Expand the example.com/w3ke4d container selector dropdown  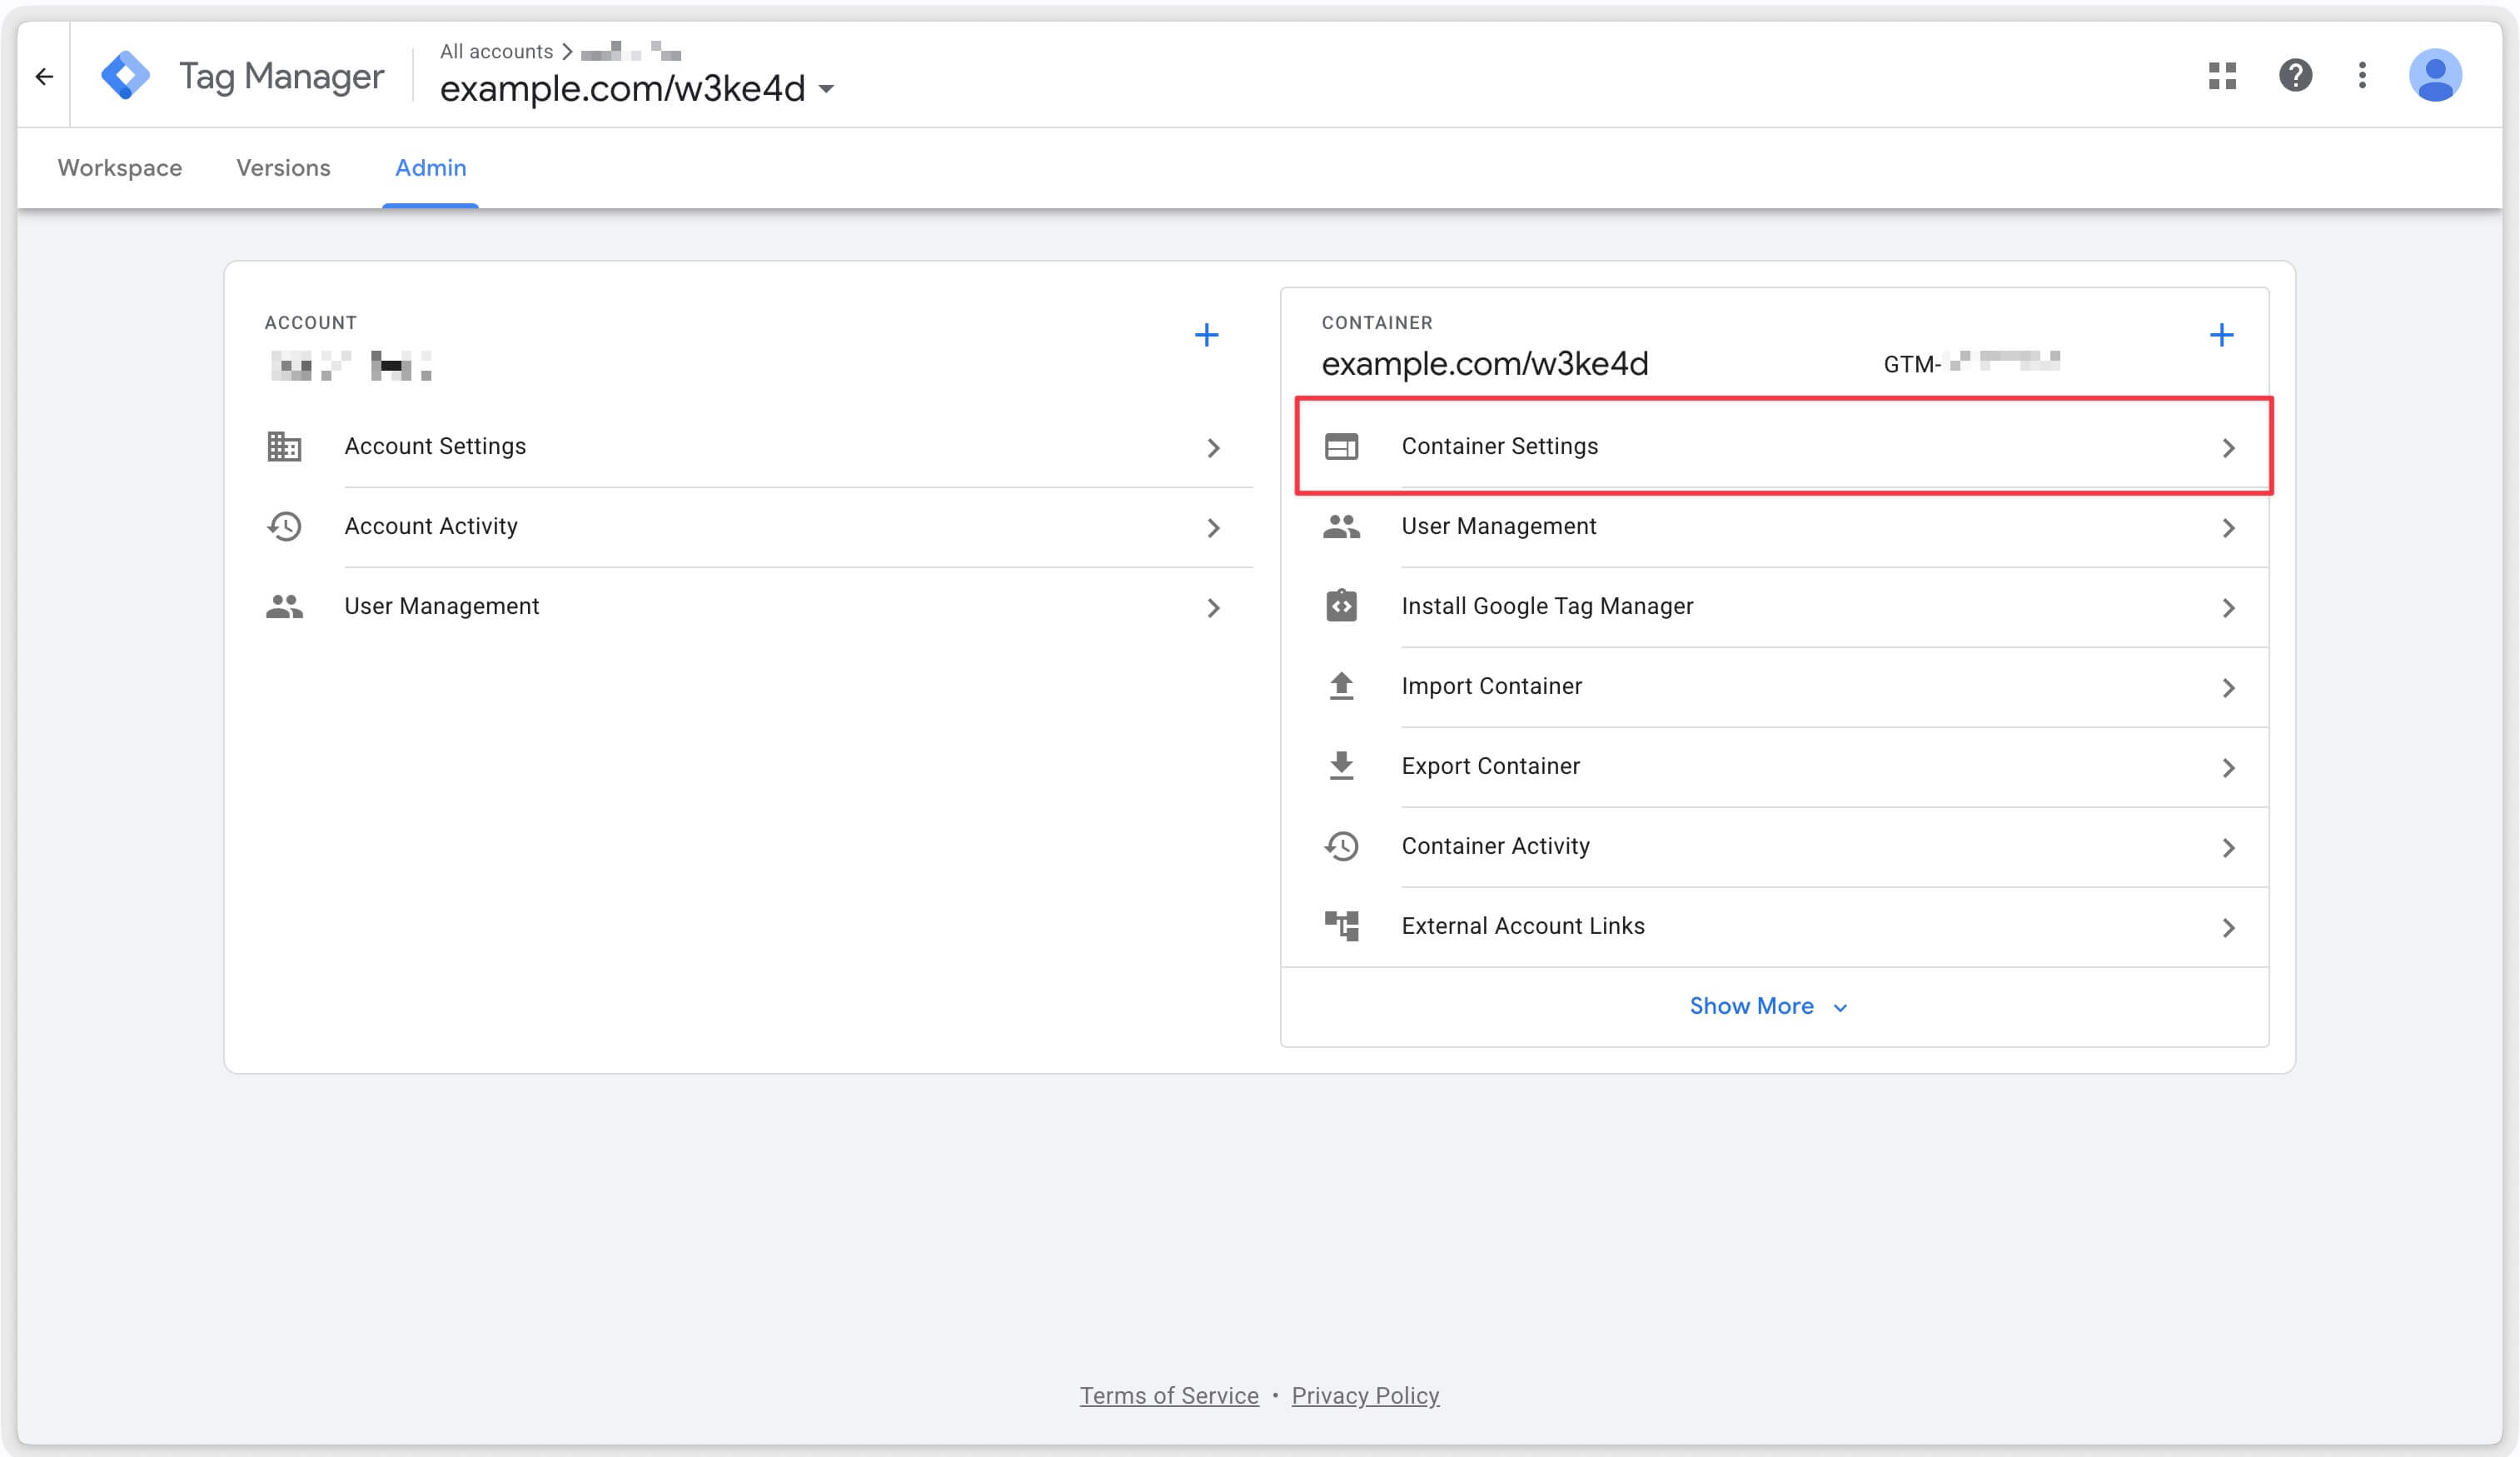coord(826,89)
